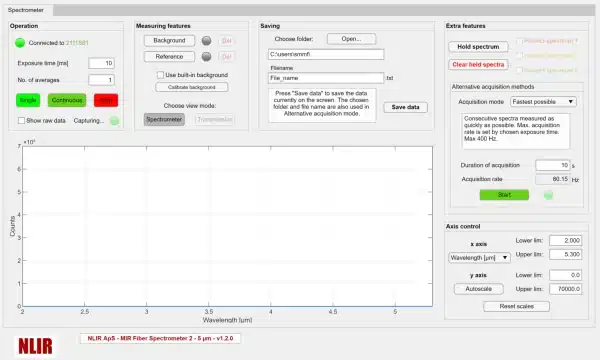This screenshot has height=360, width=600.
Task: Delete the stored Background with Del
Action: click(x=226, y=41)
